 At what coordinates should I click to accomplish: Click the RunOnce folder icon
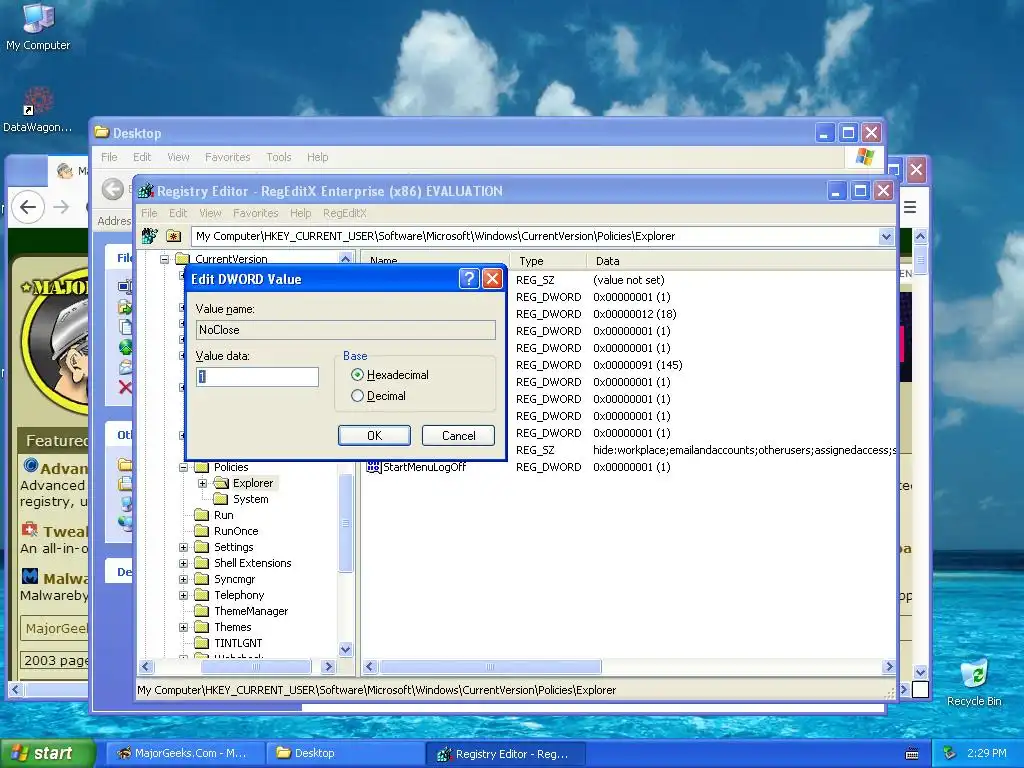click(x=202, y=531)
